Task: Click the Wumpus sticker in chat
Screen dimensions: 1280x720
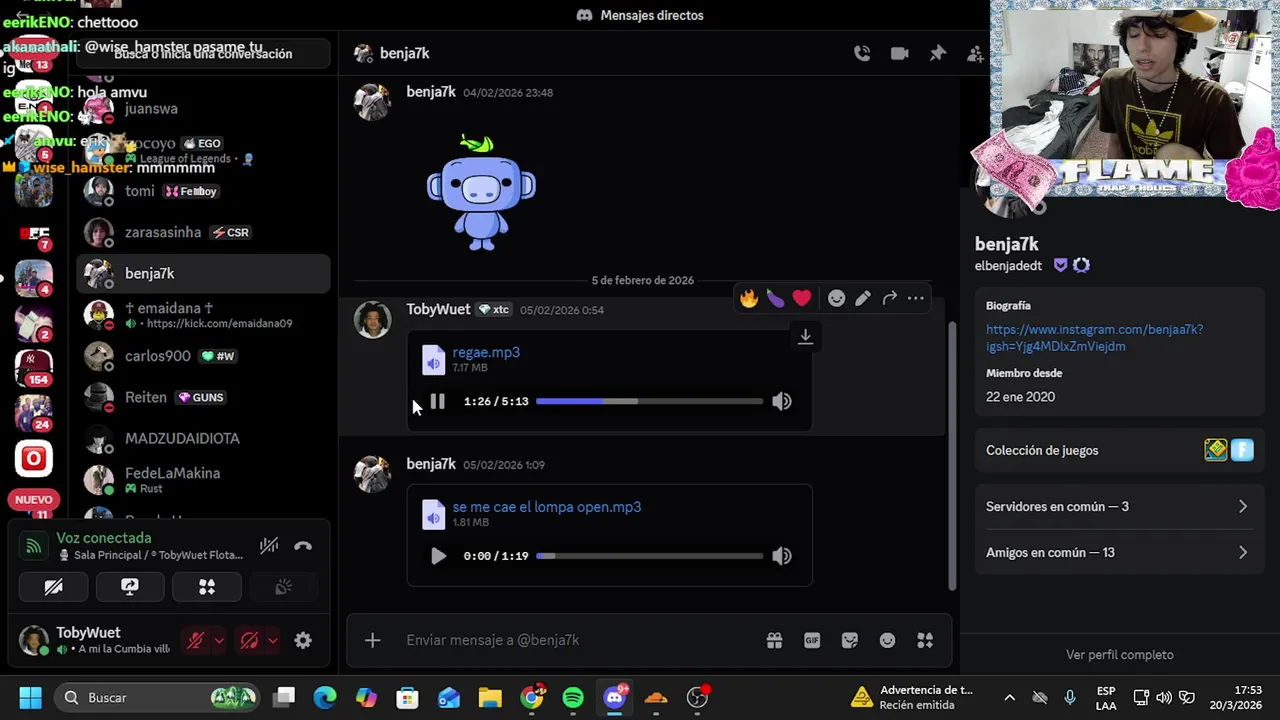Action: [481, 193]
